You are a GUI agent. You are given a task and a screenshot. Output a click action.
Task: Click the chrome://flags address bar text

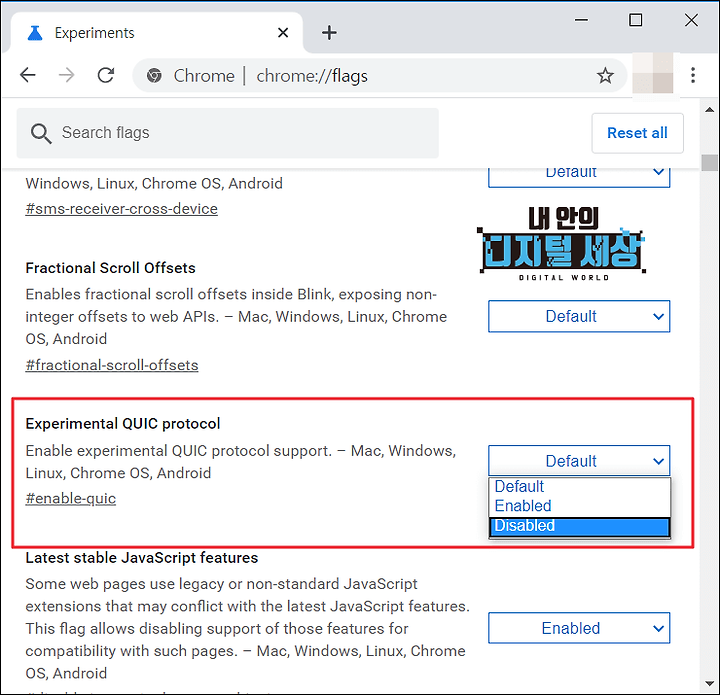(x=312, y=76)
